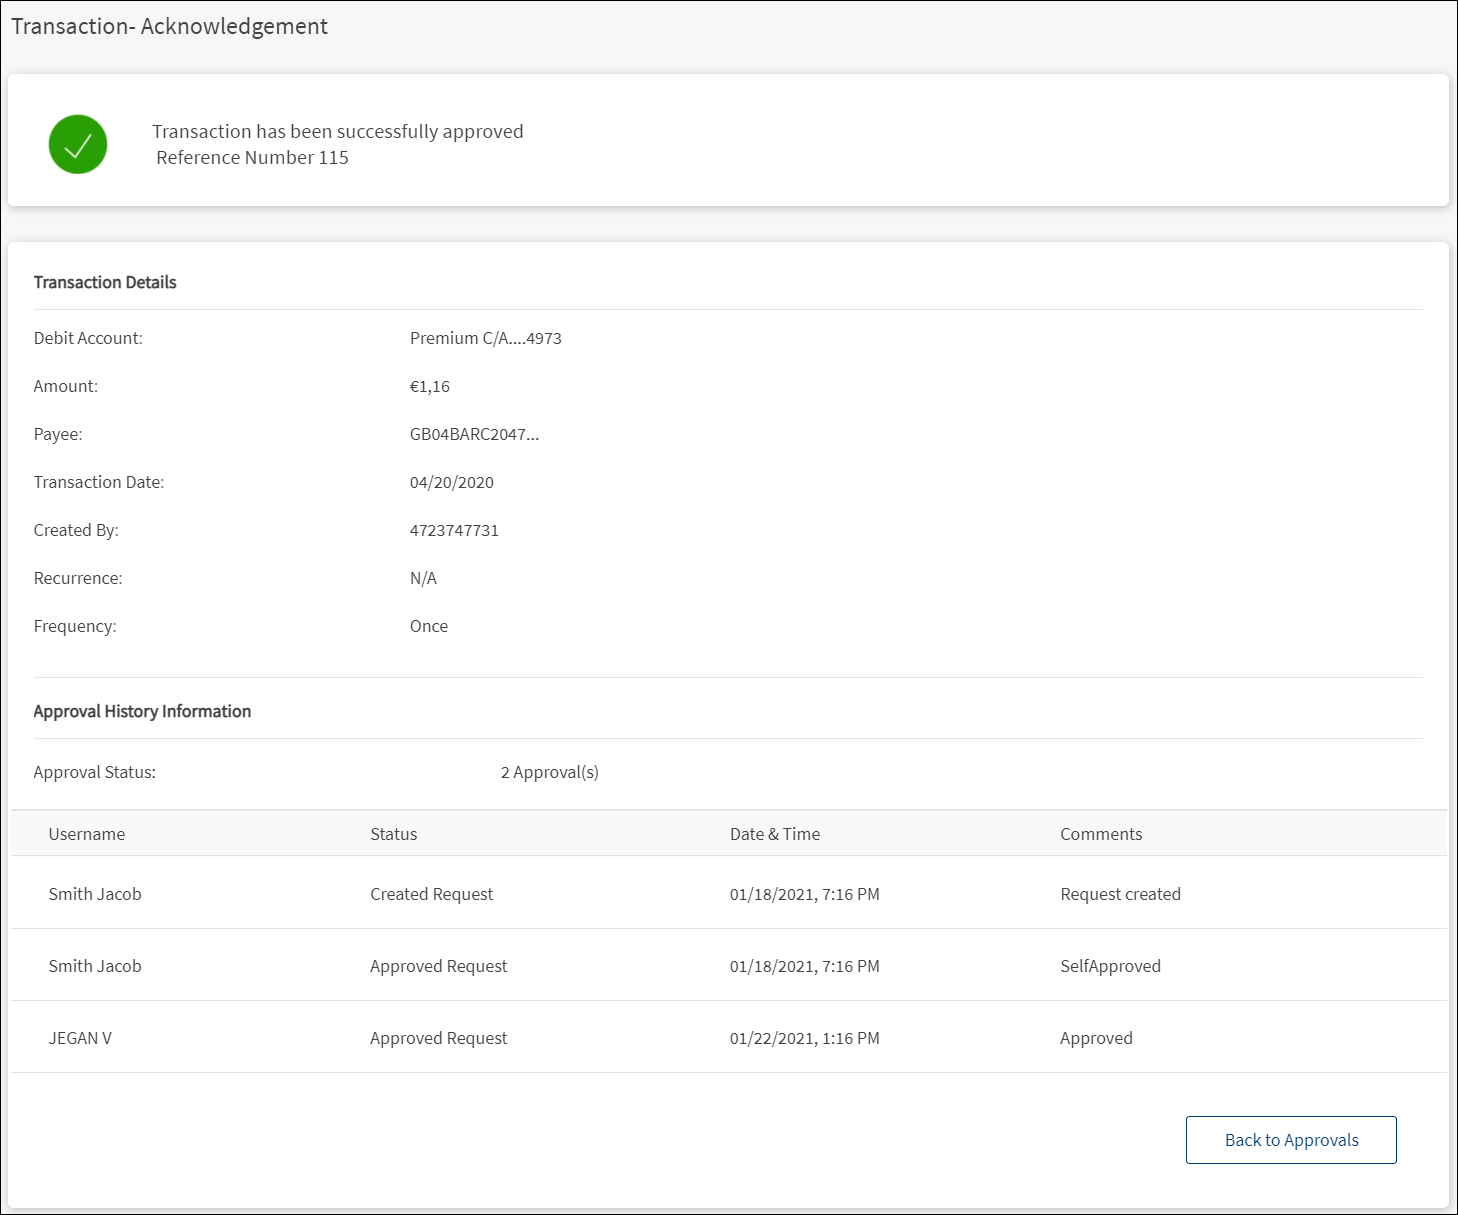Click the debit account Premium C/A....4973

click(486, 338)
